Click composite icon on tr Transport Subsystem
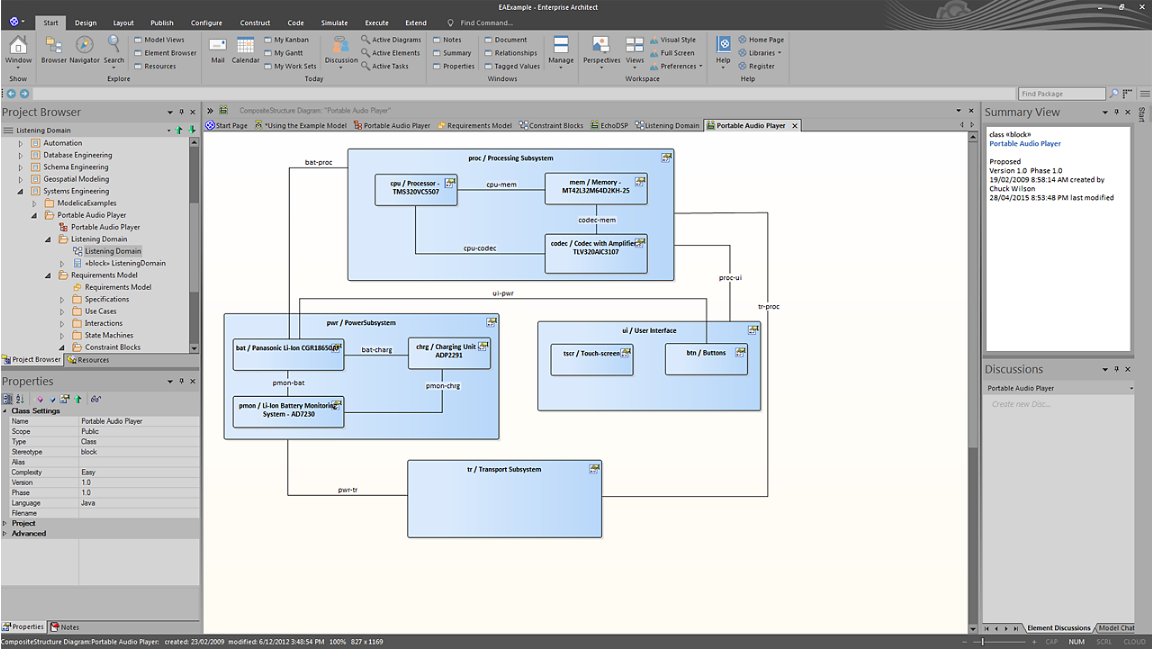The height and width of the screenshot is (649, 1152). tap(594, 468)
